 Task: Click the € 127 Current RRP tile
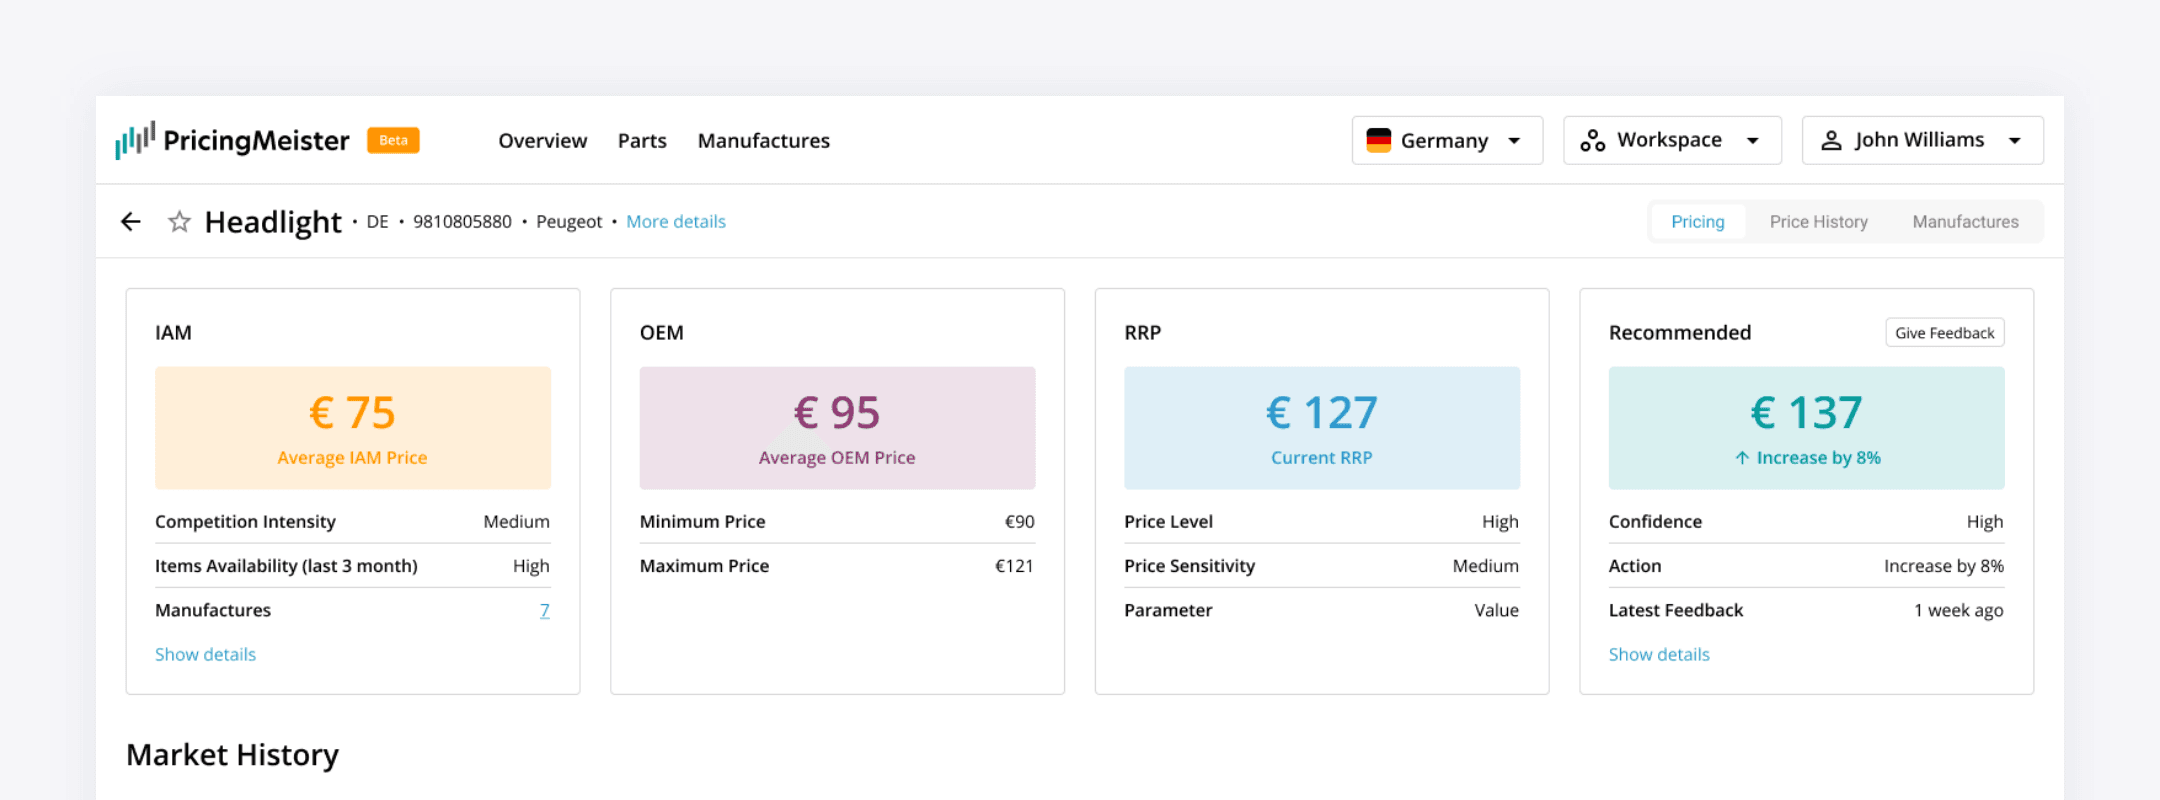[1322, 428]
